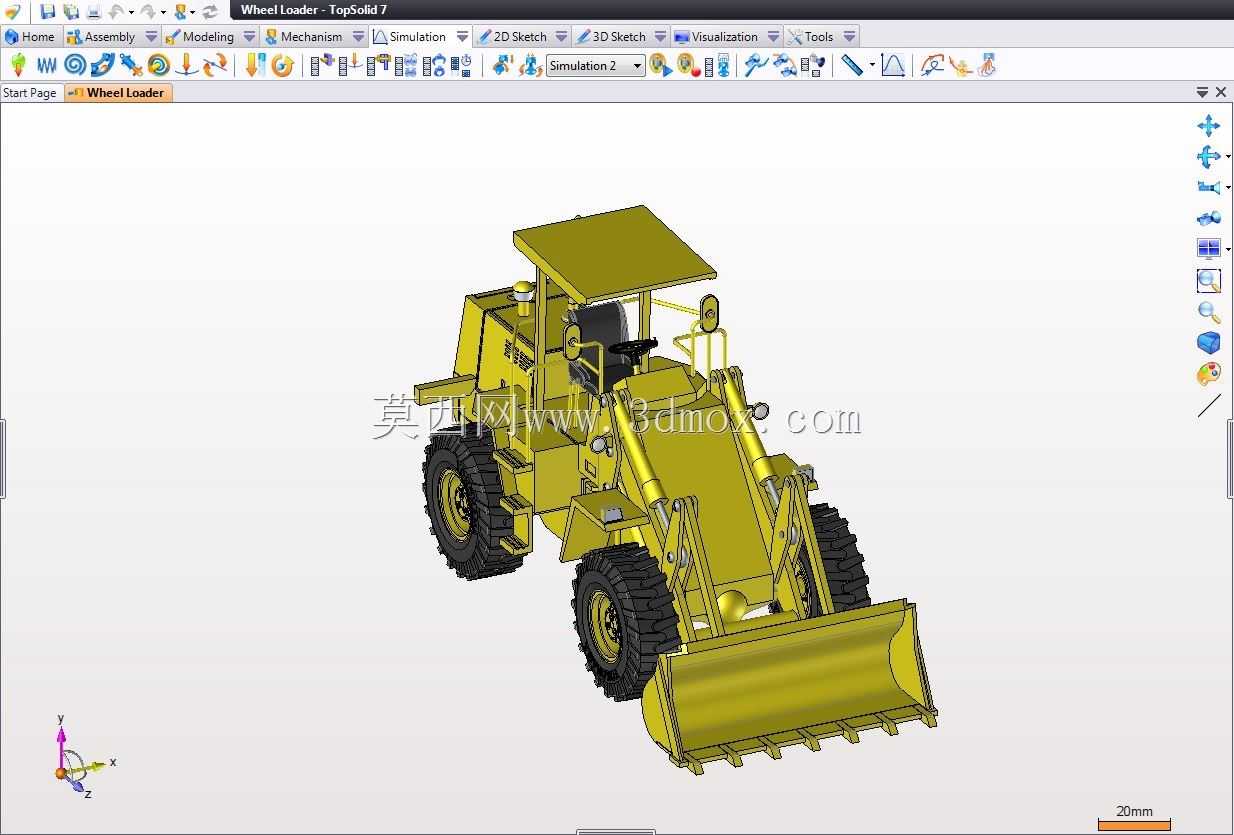Click the Save All icon

click(71, 11)
